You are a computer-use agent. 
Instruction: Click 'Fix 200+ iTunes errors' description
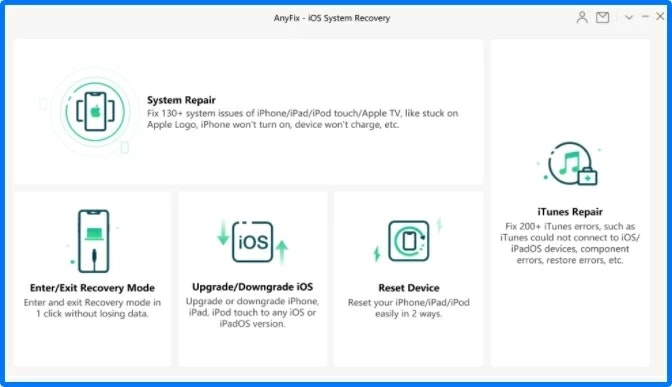pyautogui.click(x=570, y=243)
